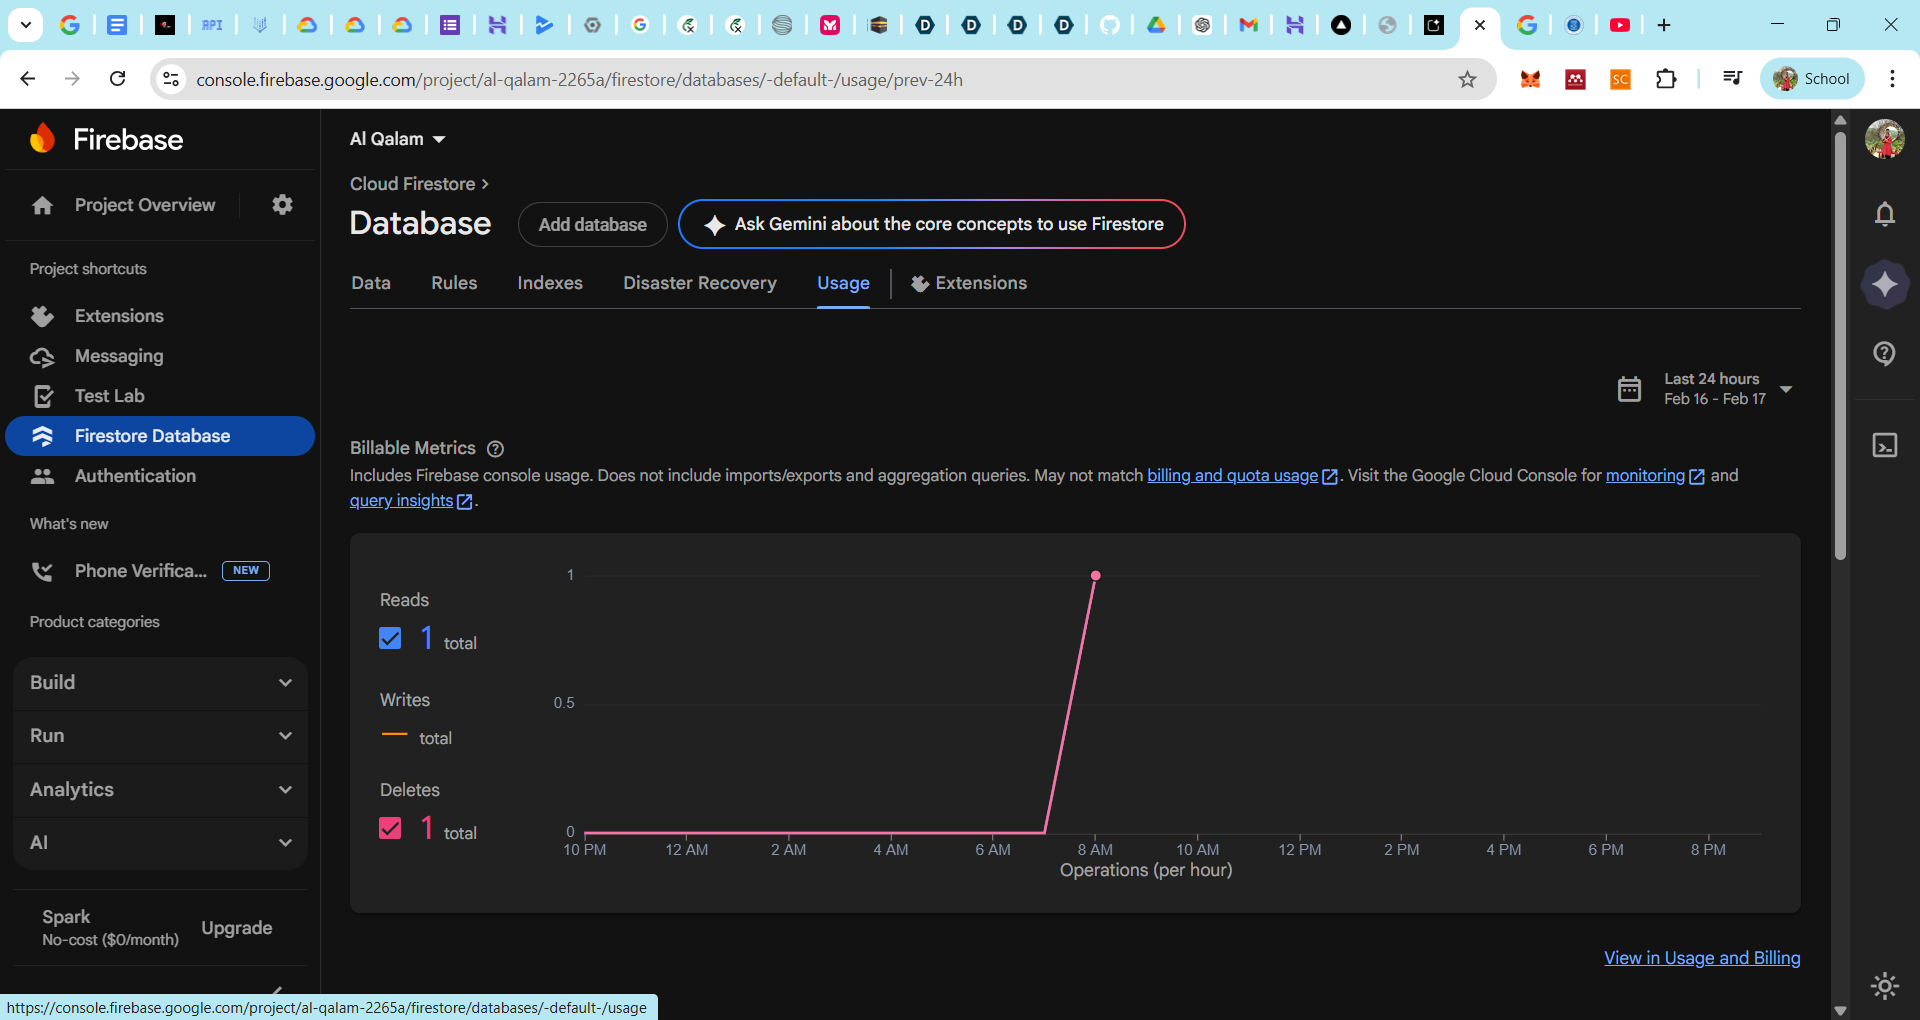Click the Firebase logo icon

(x=42, y=139)
